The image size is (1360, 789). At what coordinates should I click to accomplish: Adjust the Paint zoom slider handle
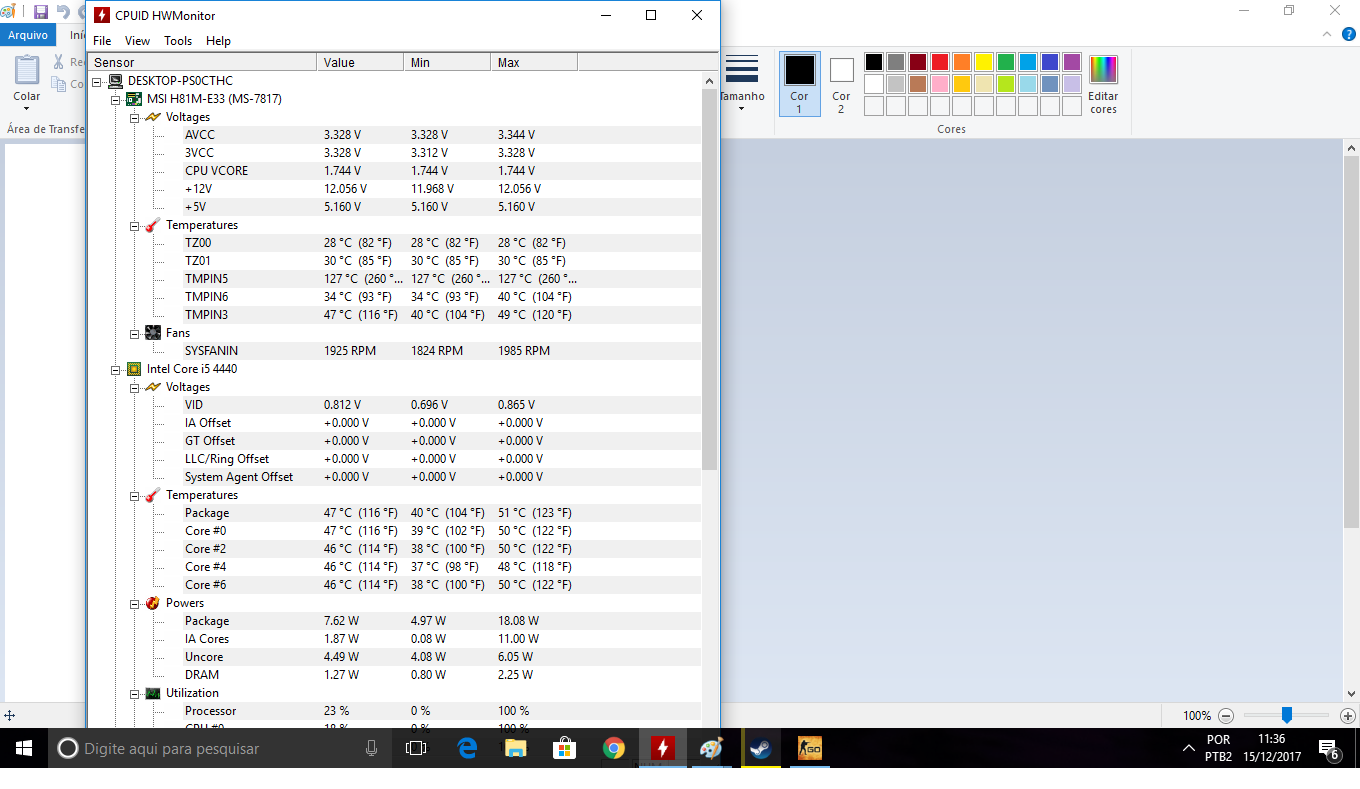click(1287, 715)
